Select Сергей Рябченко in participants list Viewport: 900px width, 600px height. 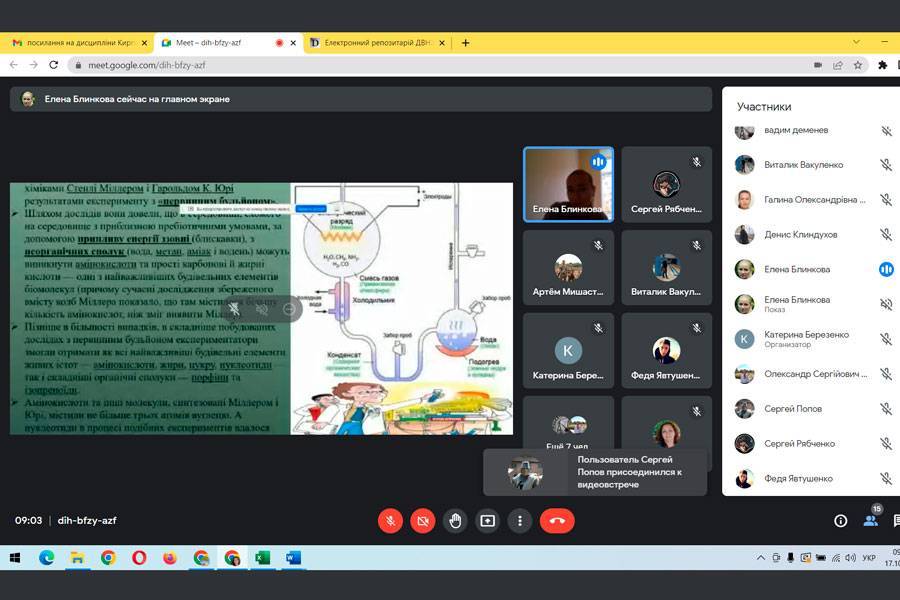(812, 443)
